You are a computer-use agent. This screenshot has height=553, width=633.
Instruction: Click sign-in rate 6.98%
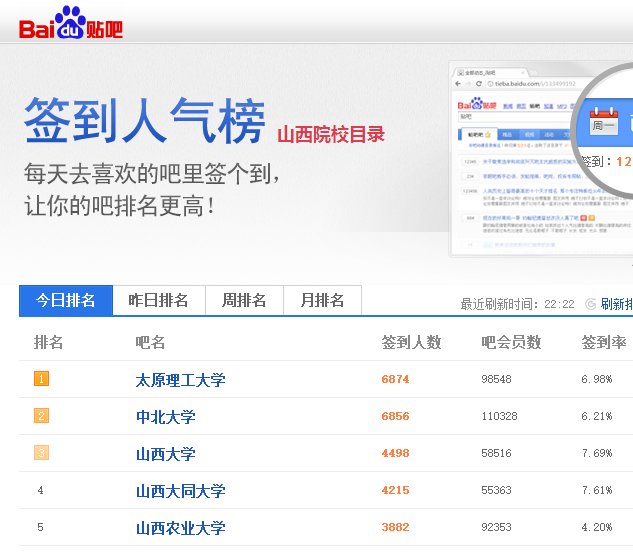[597, 379]
